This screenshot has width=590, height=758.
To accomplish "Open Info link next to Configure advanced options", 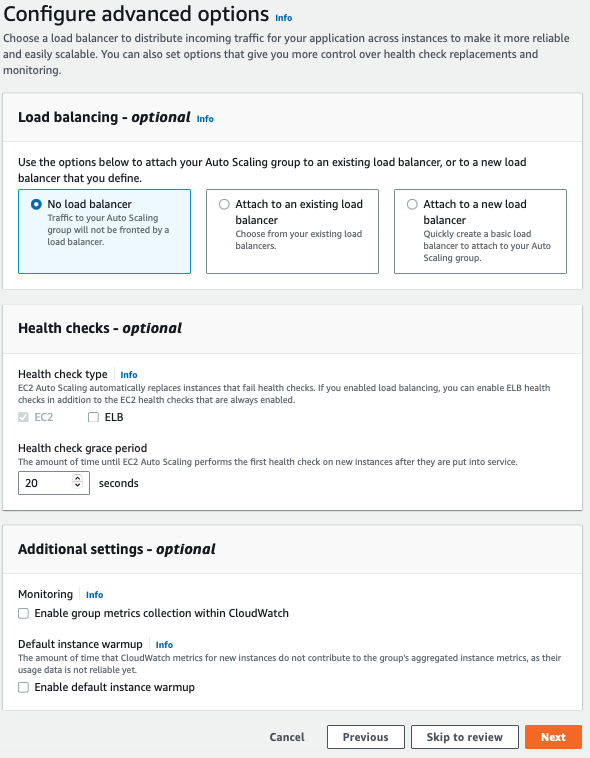I will 283,18.
